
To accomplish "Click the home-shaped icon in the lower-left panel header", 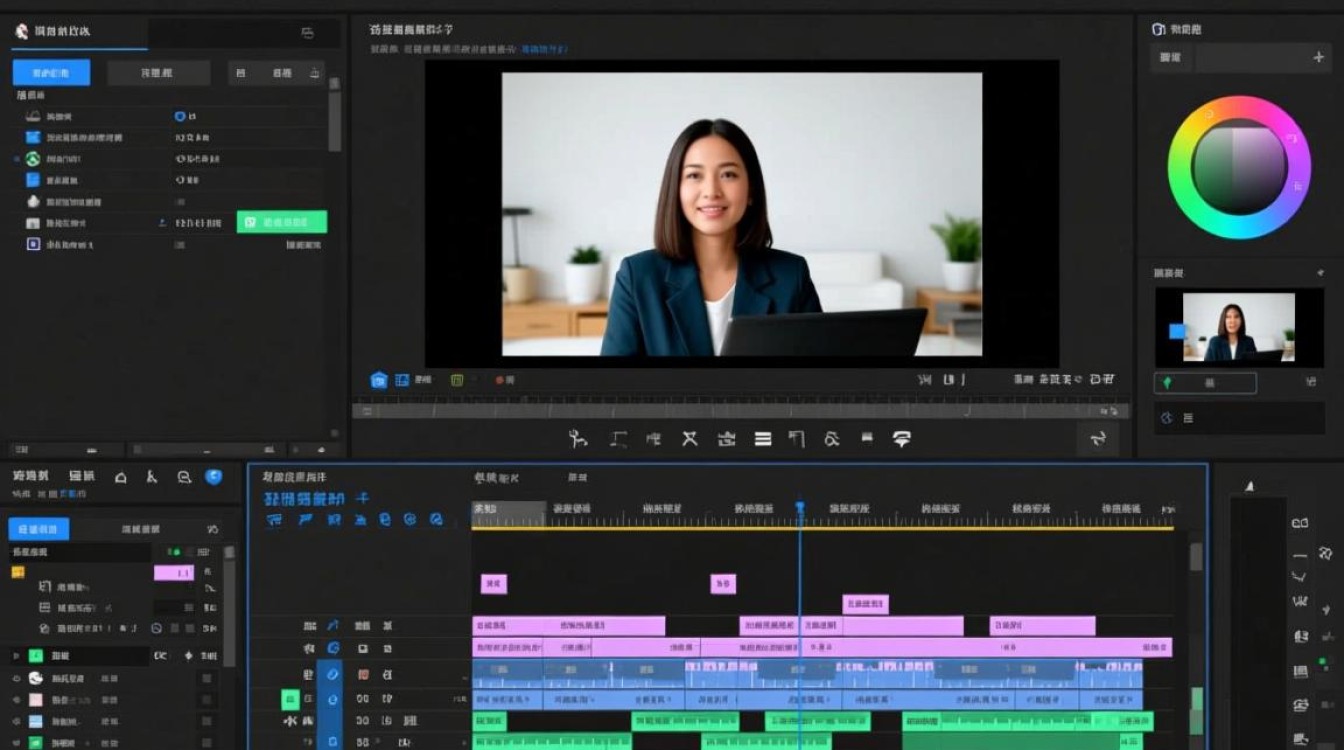I will (x=121, y=477).
